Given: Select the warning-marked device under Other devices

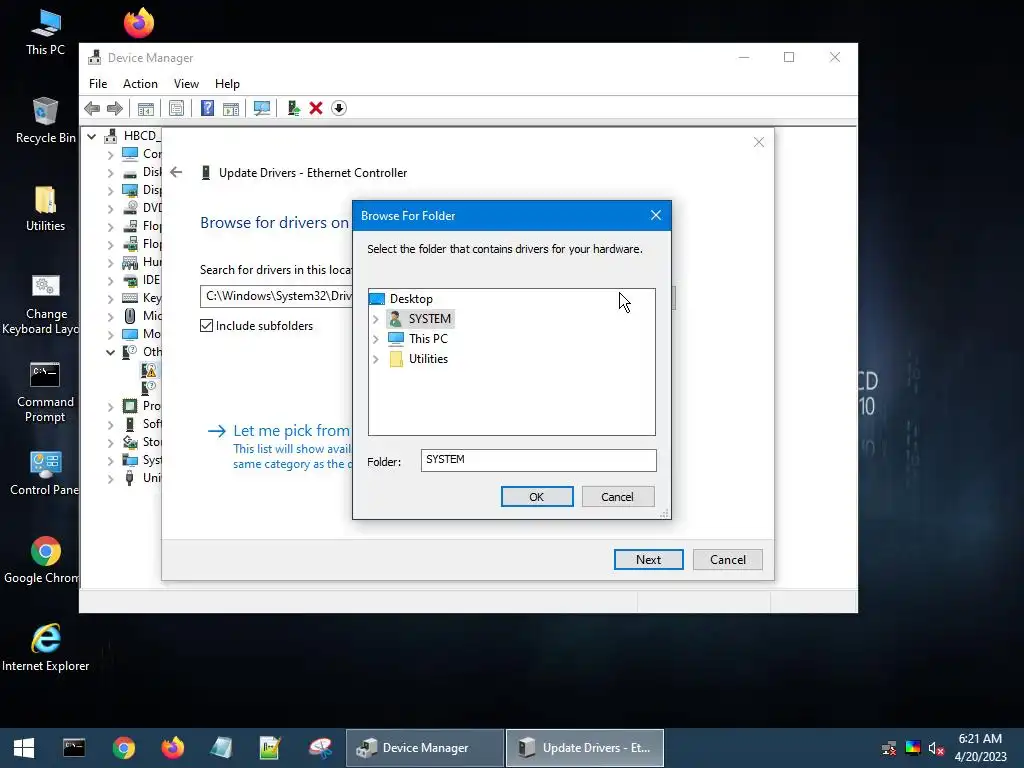Looking at the screenshot, I should (150, 370).
